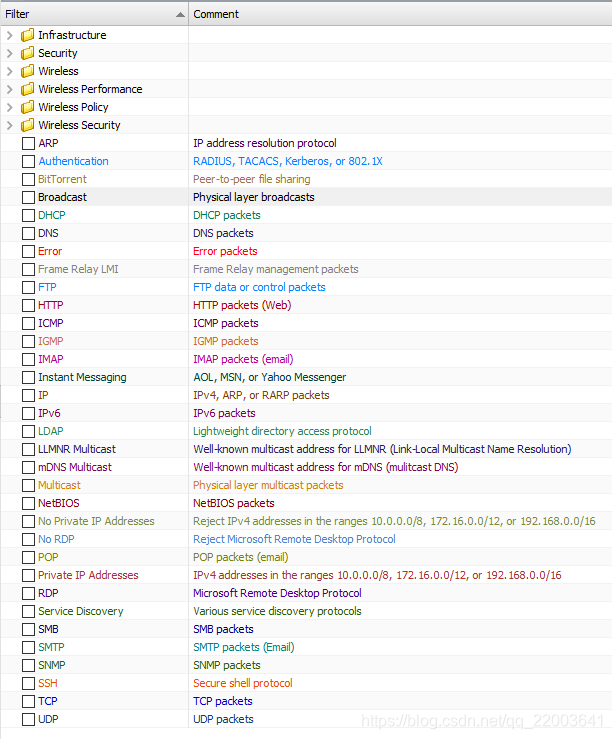Screen dimensions: 612x739
Task: Expand the Wireless Security folder
Action: point(9,125)
